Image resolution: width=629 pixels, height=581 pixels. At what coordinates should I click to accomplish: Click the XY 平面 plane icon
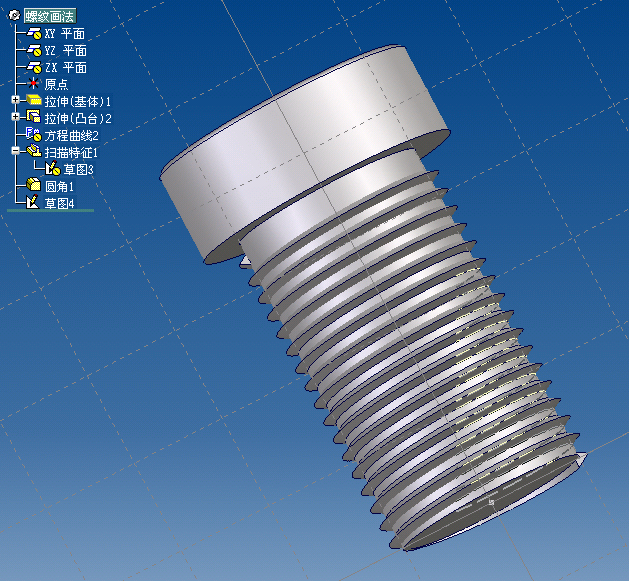pyautogui.click(x=34, y=33)
